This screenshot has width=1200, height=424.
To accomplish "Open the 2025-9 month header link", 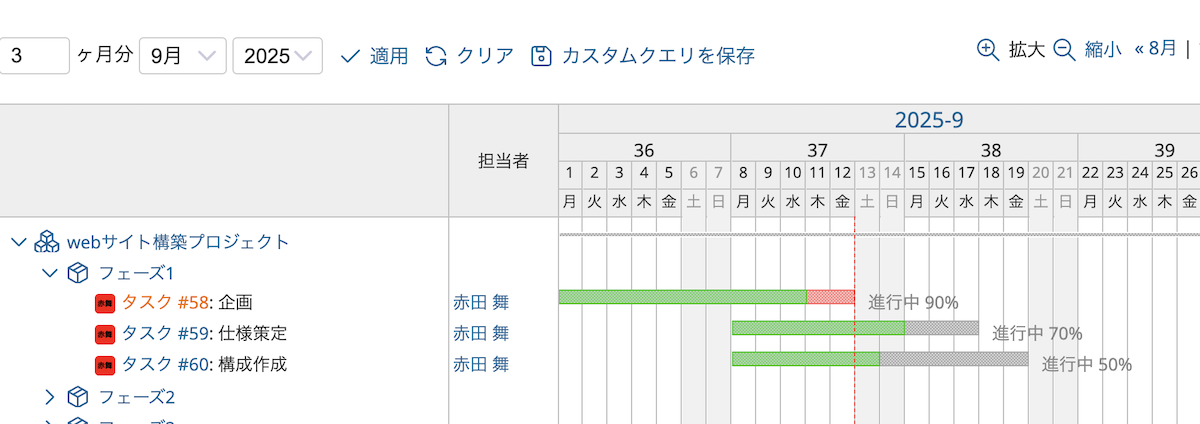I will tap(929, 120).
